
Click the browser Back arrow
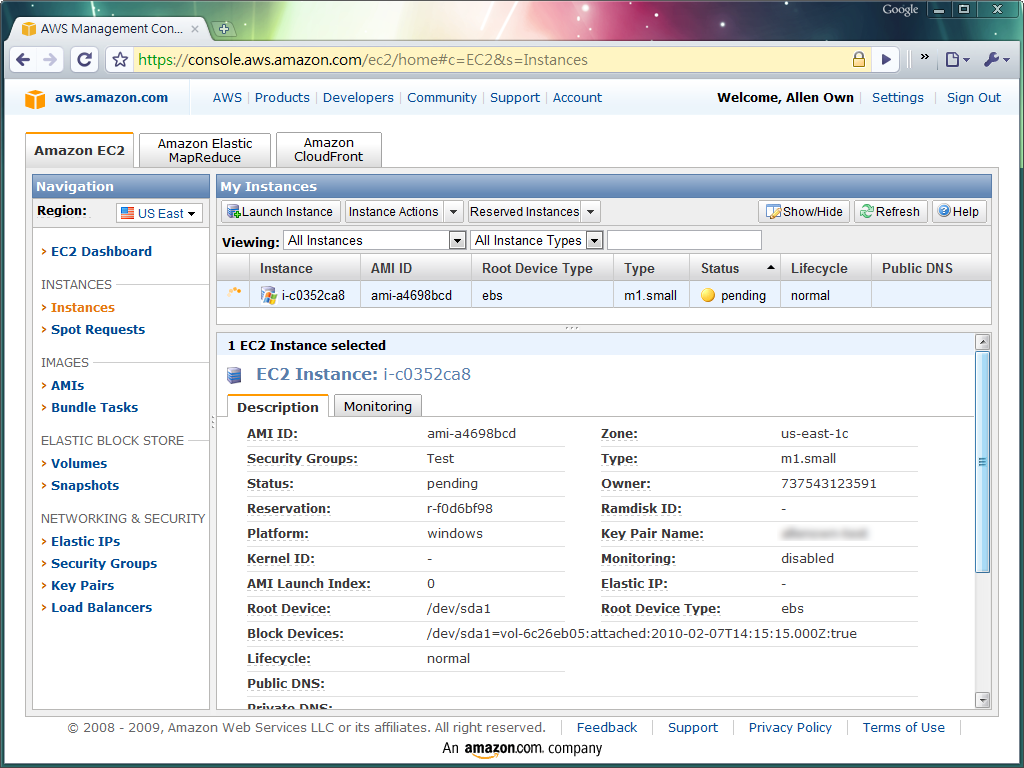24,60
